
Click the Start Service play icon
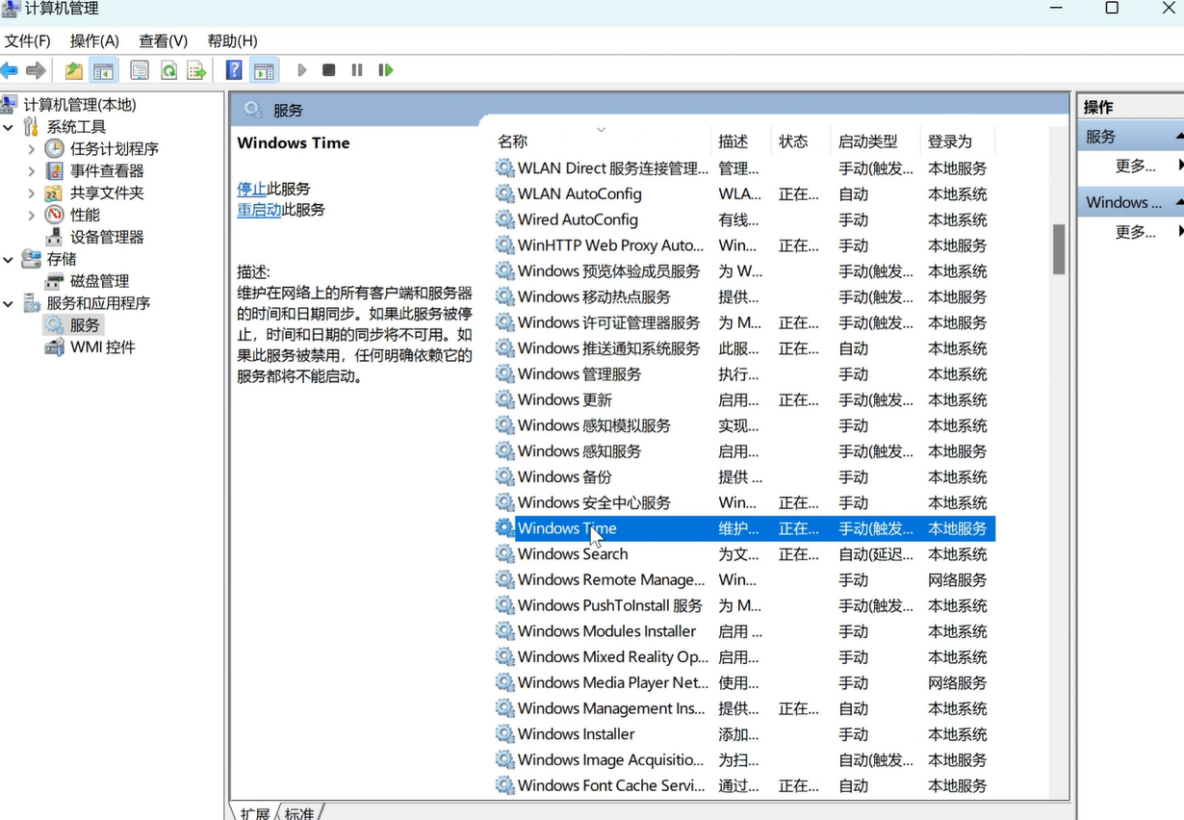[x=302, y=70]
